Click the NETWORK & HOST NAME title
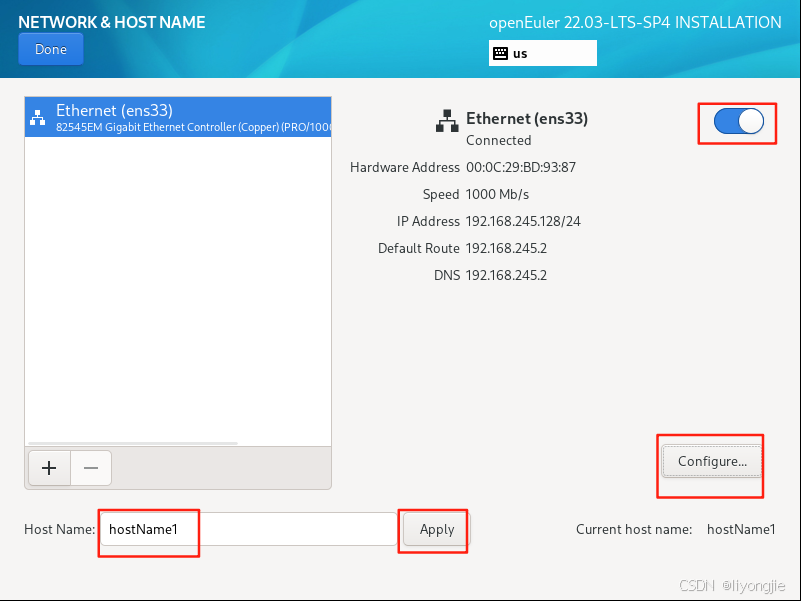 tap(112, 22)
